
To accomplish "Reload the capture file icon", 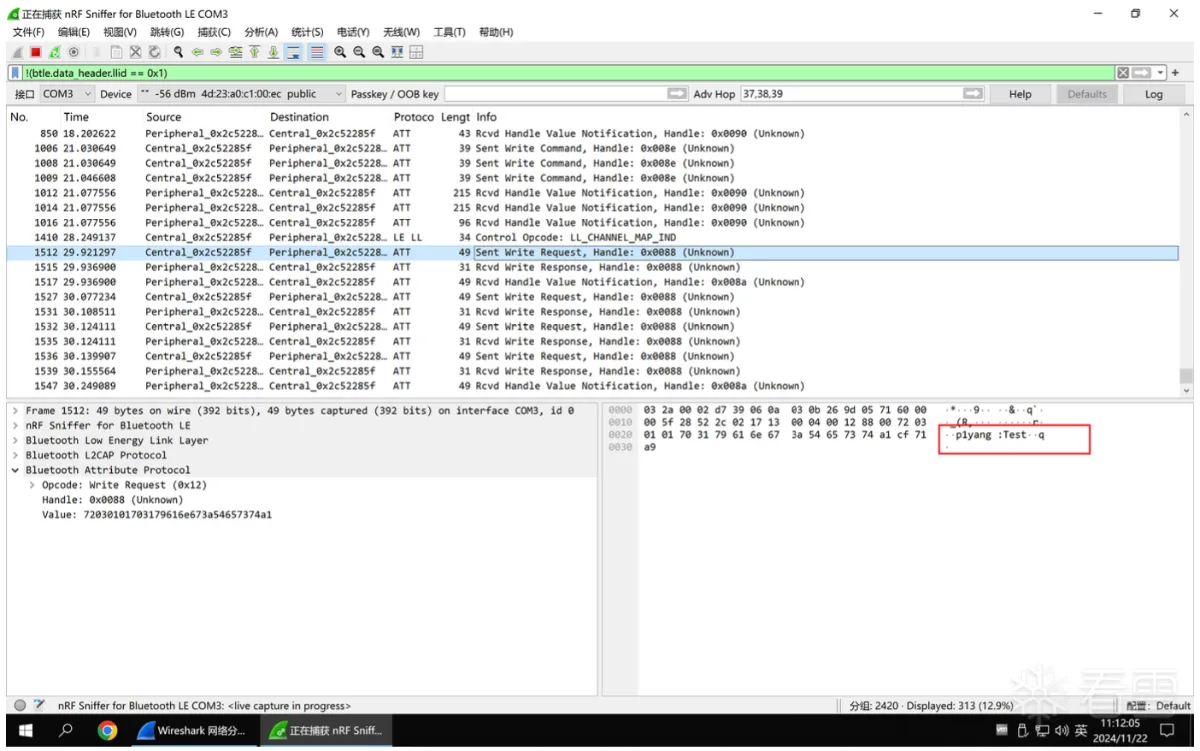I will (x=154, y=52).
